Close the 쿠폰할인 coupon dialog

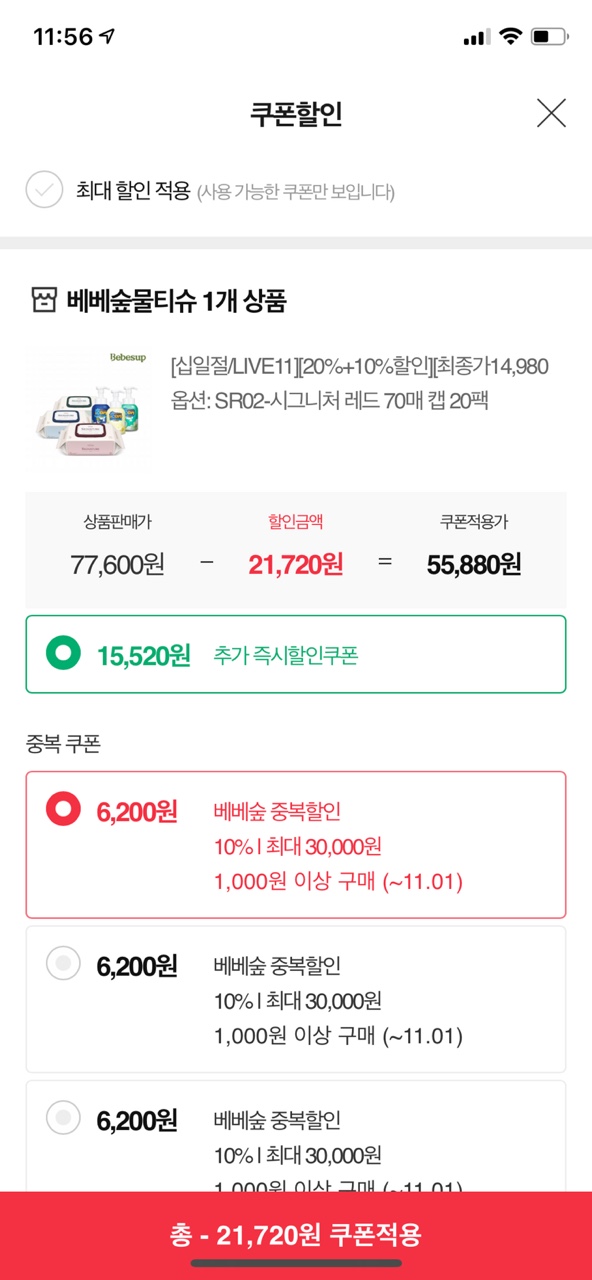(x=551, y=113)
